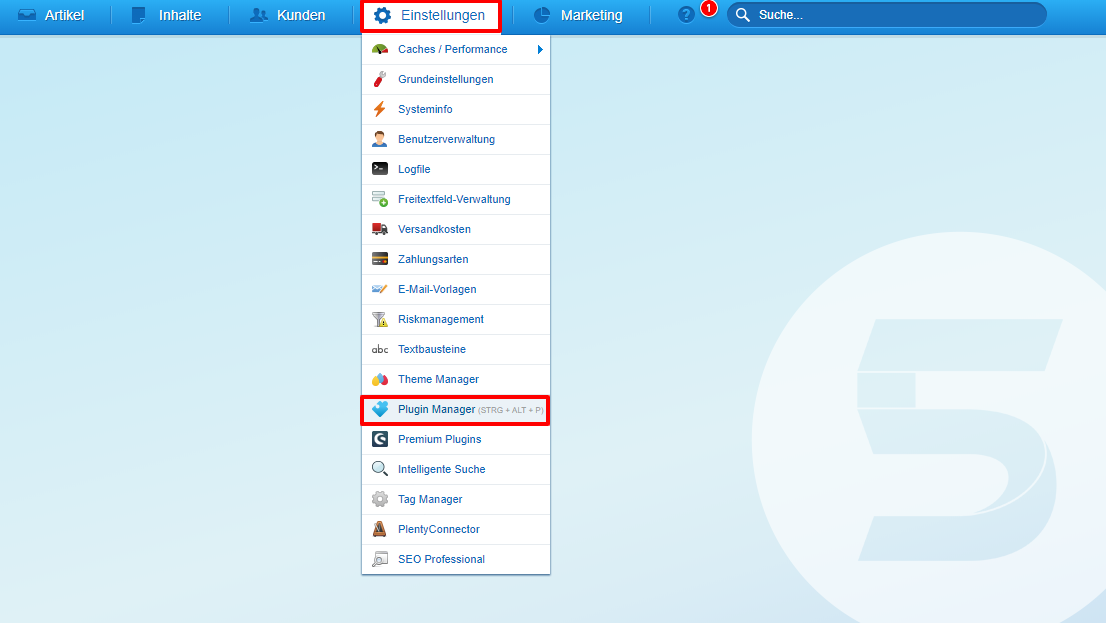Click the Suche search field
The height and width of the screenshot is (623, 1106).
point(887,15)
